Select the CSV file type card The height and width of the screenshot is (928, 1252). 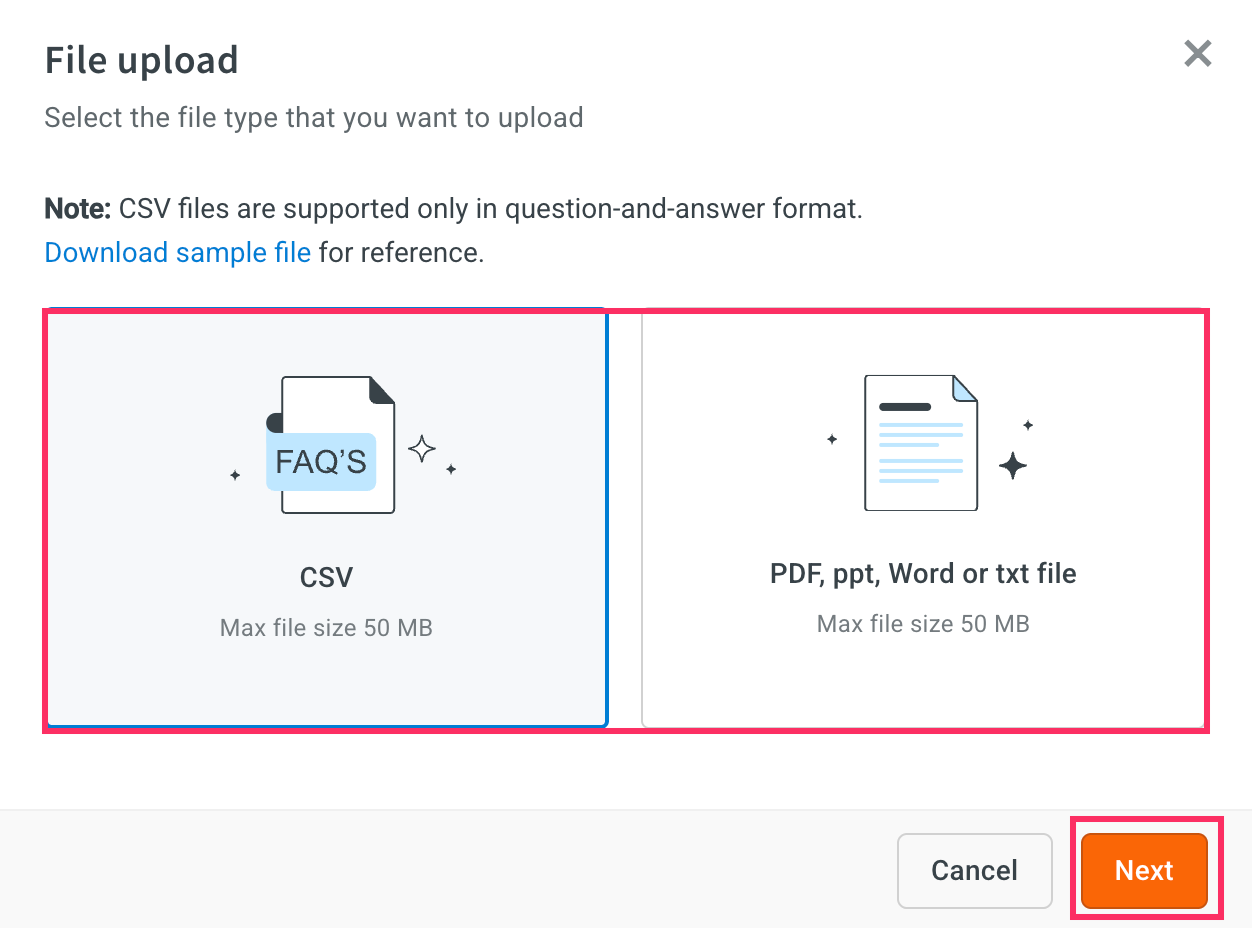point(326,519)
